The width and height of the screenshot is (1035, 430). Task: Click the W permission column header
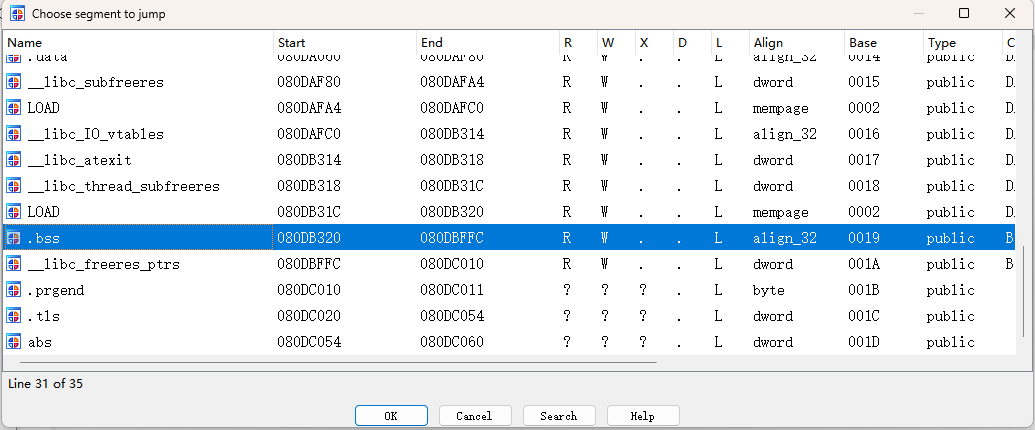[617, 43]
